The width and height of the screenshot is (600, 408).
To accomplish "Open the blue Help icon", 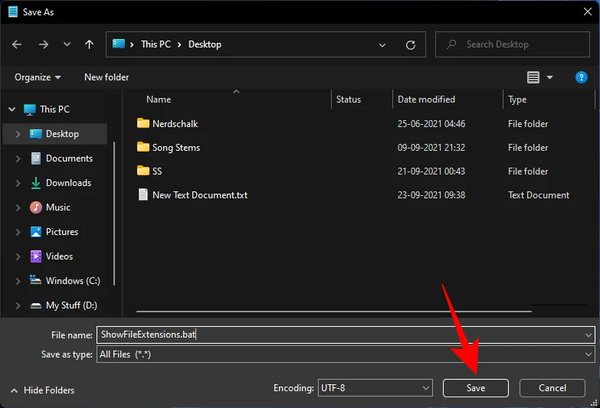I will [x=581, y=77].
